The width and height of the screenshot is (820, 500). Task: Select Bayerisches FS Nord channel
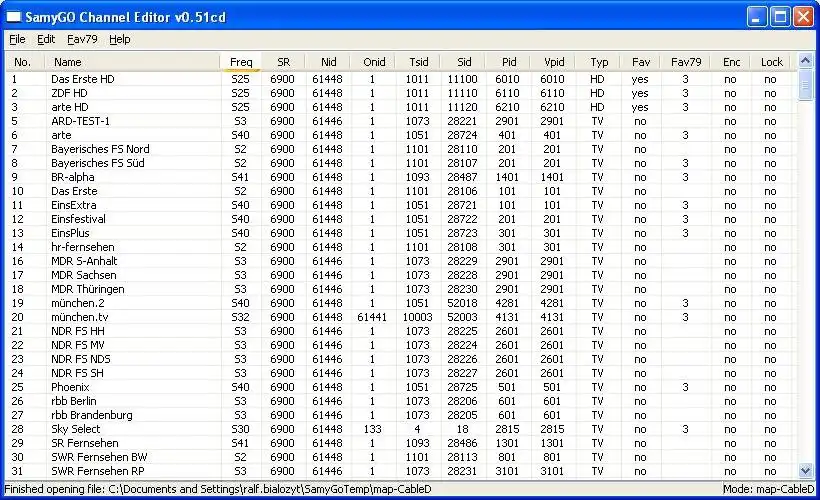pyautogui.click(x=100, y=149)
